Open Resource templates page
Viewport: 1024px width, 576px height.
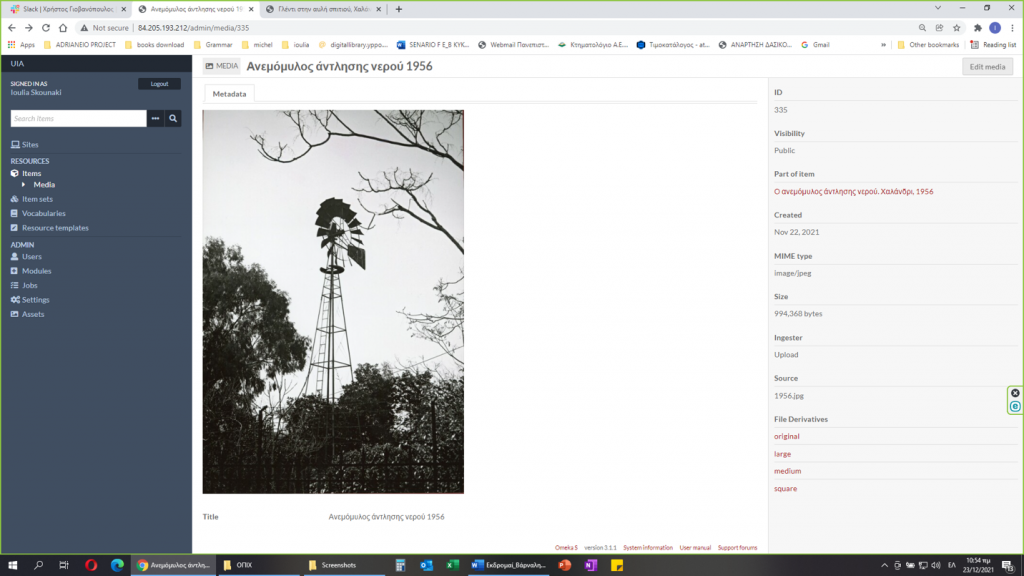tap(55, 228)
